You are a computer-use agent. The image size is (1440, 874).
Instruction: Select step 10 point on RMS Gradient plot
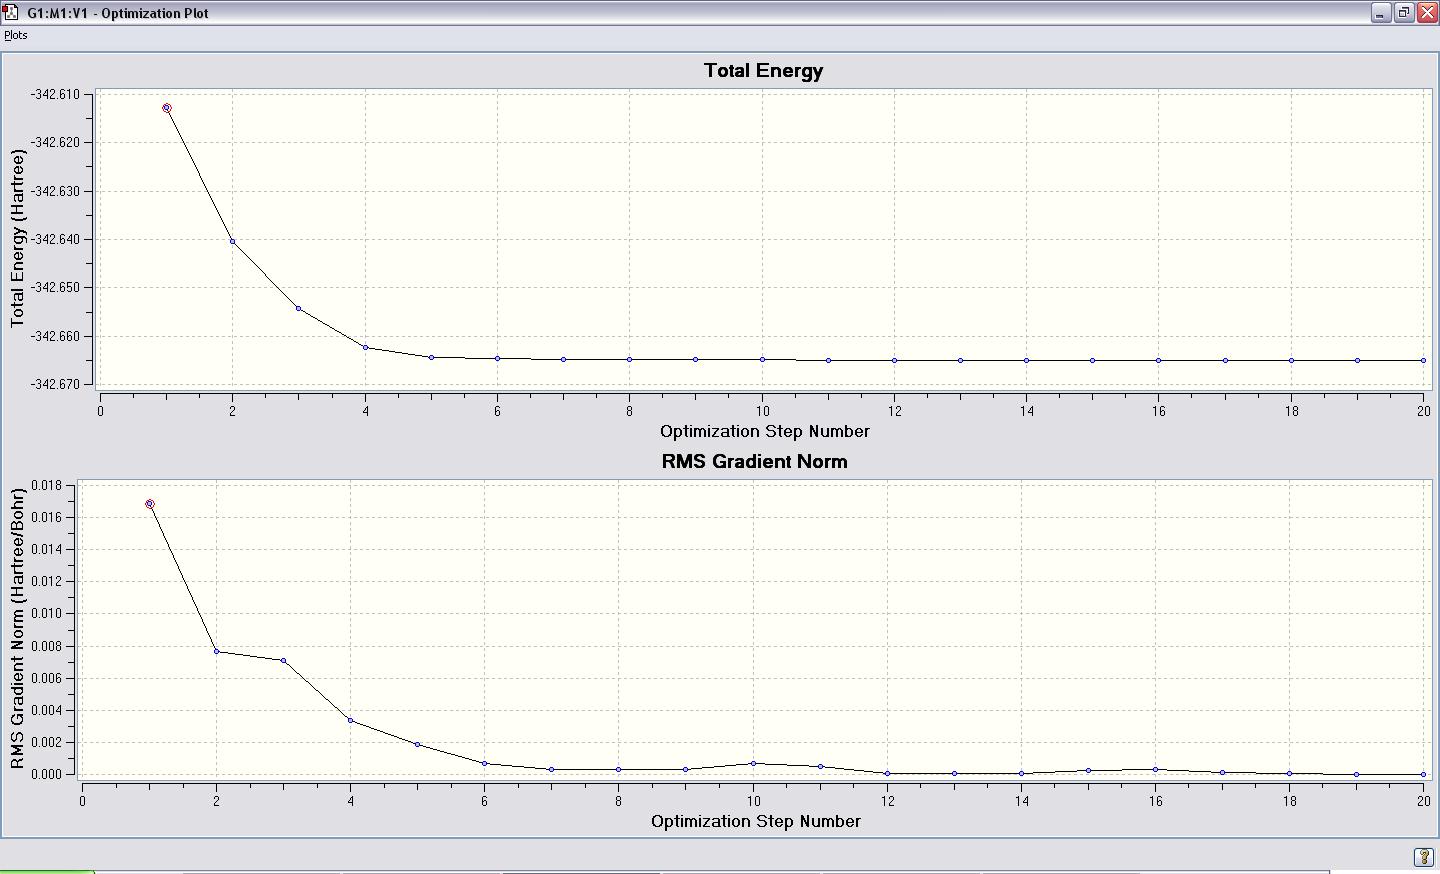click(x=753, y=763)
